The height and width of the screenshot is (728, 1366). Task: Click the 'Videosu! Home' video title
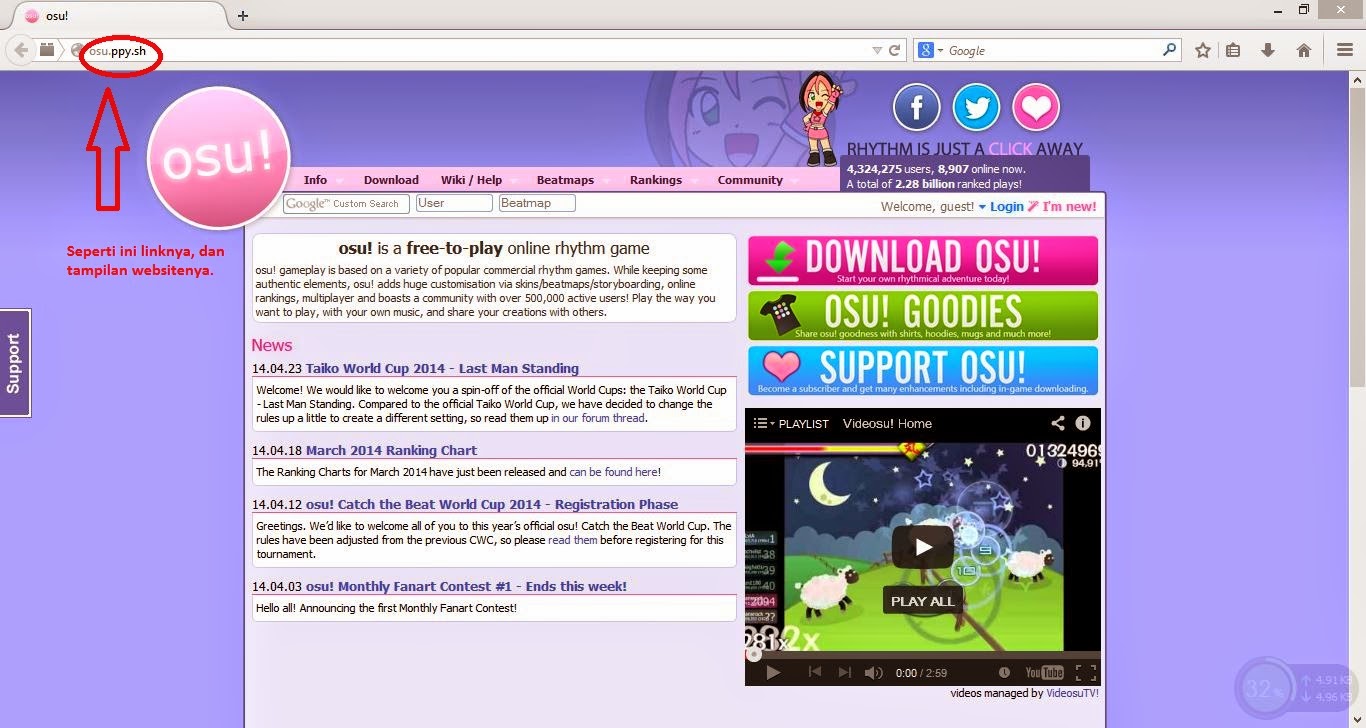point(887,423)
